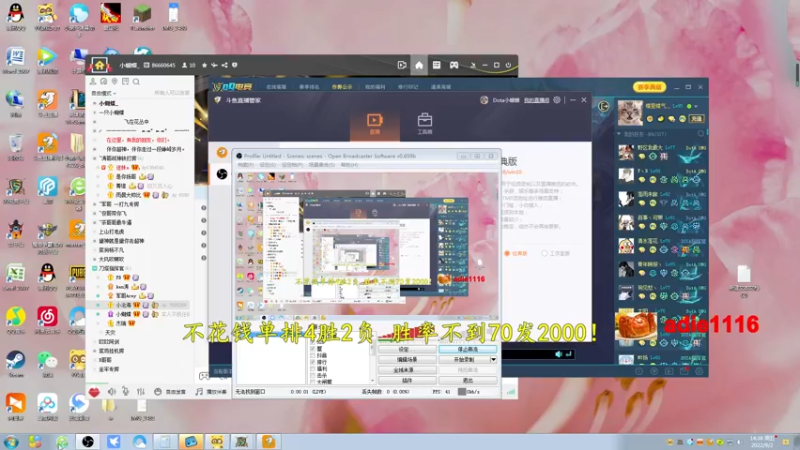
Task: Select the highlighted home icon in YY title bar
Action: tap(419, 65)
